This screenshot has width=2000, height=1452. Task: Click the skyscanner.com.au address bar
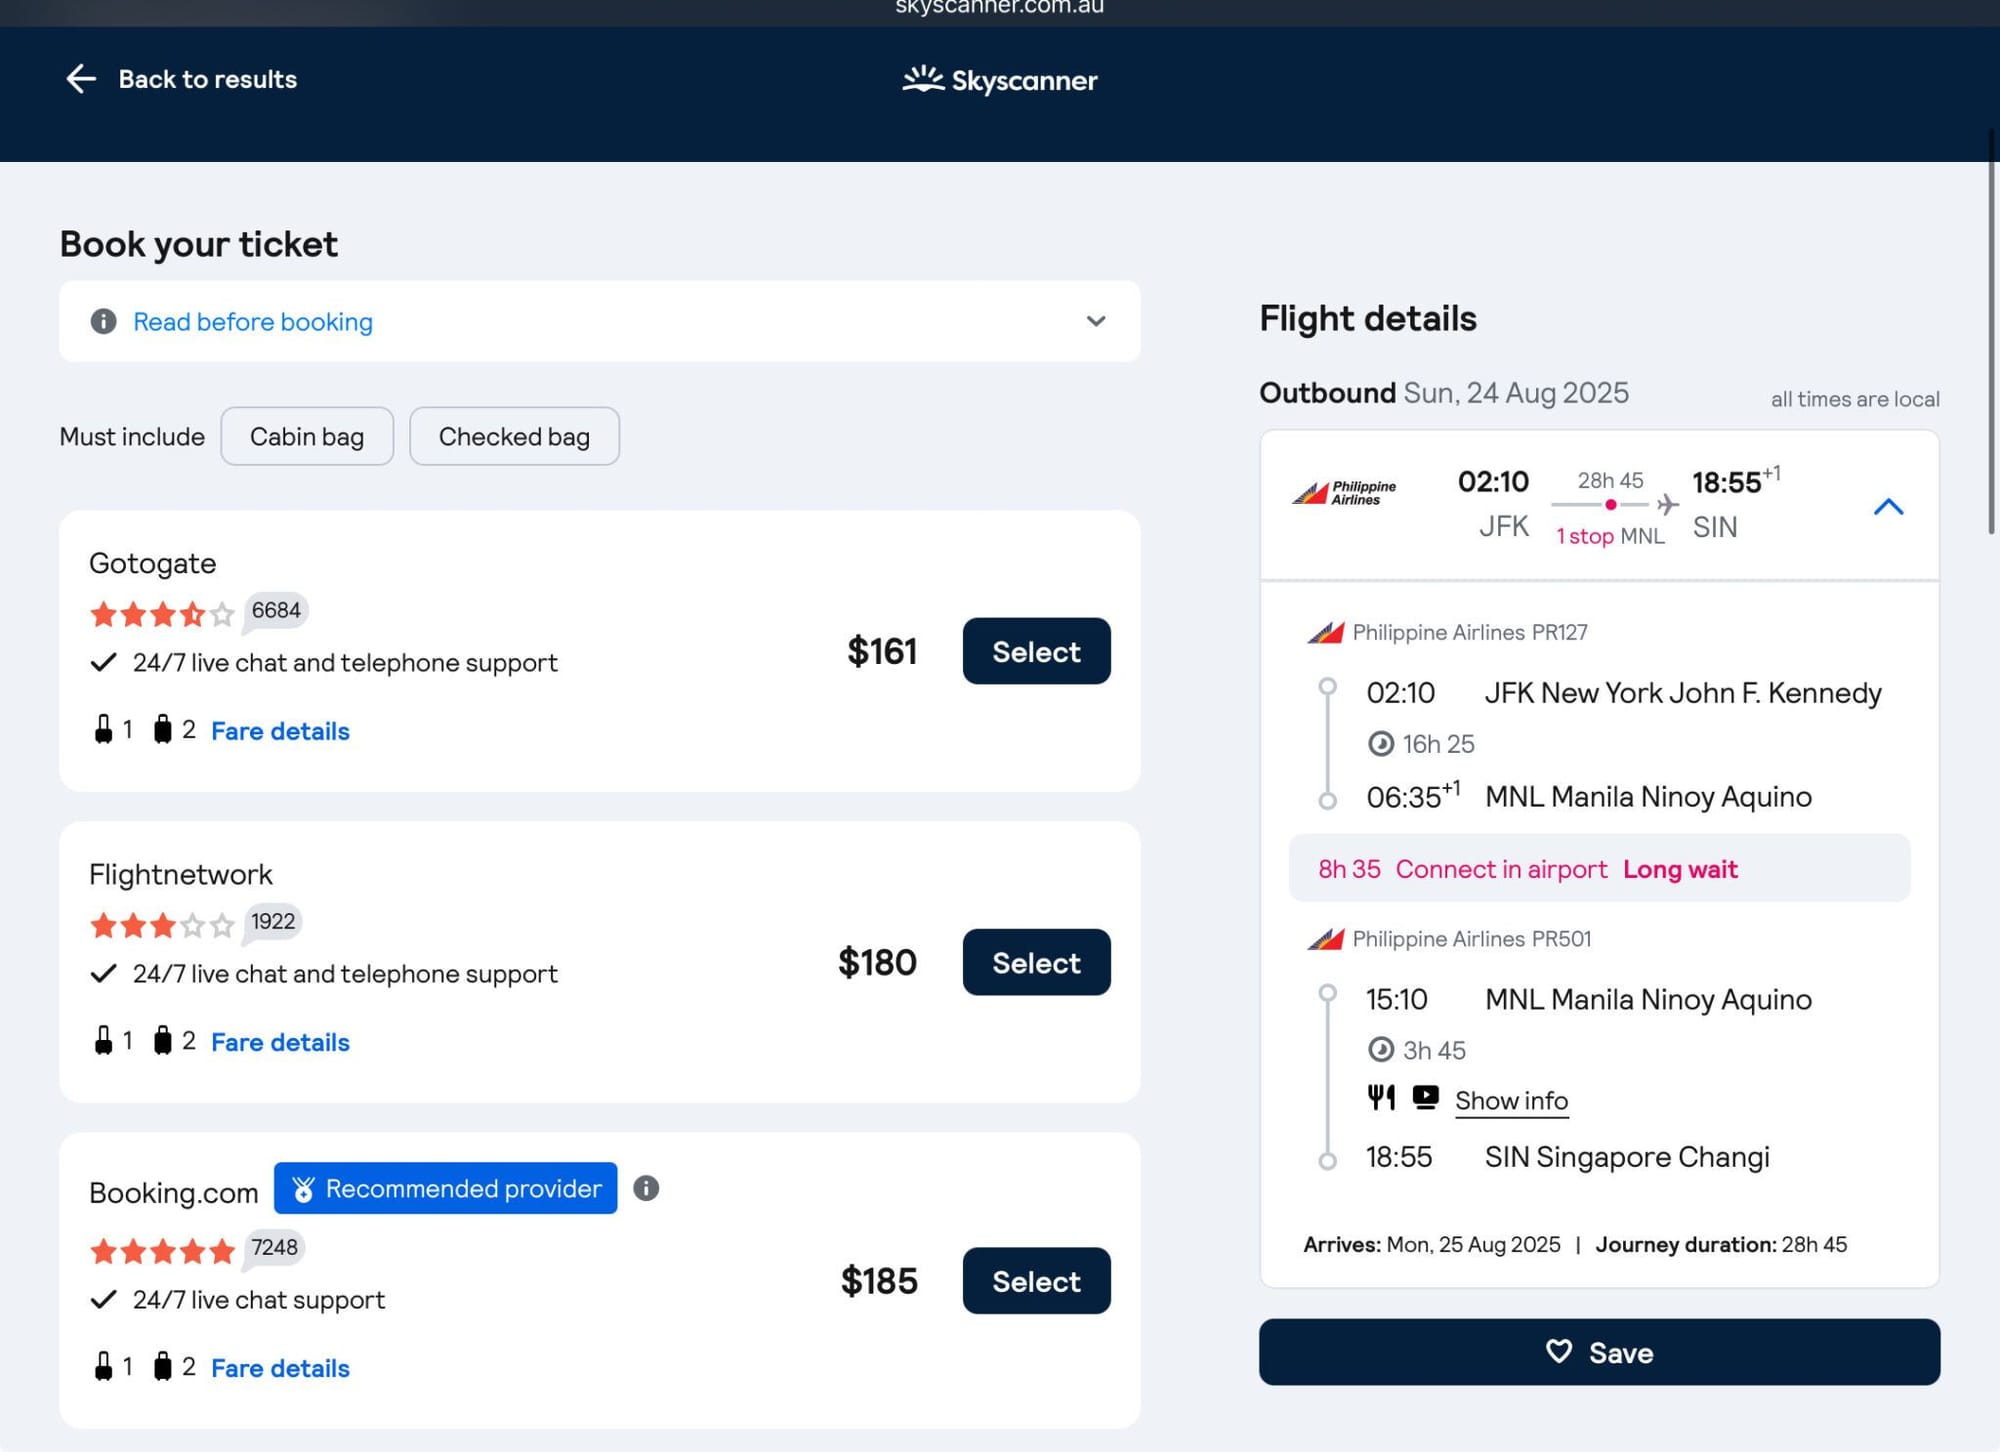point(999,8)
